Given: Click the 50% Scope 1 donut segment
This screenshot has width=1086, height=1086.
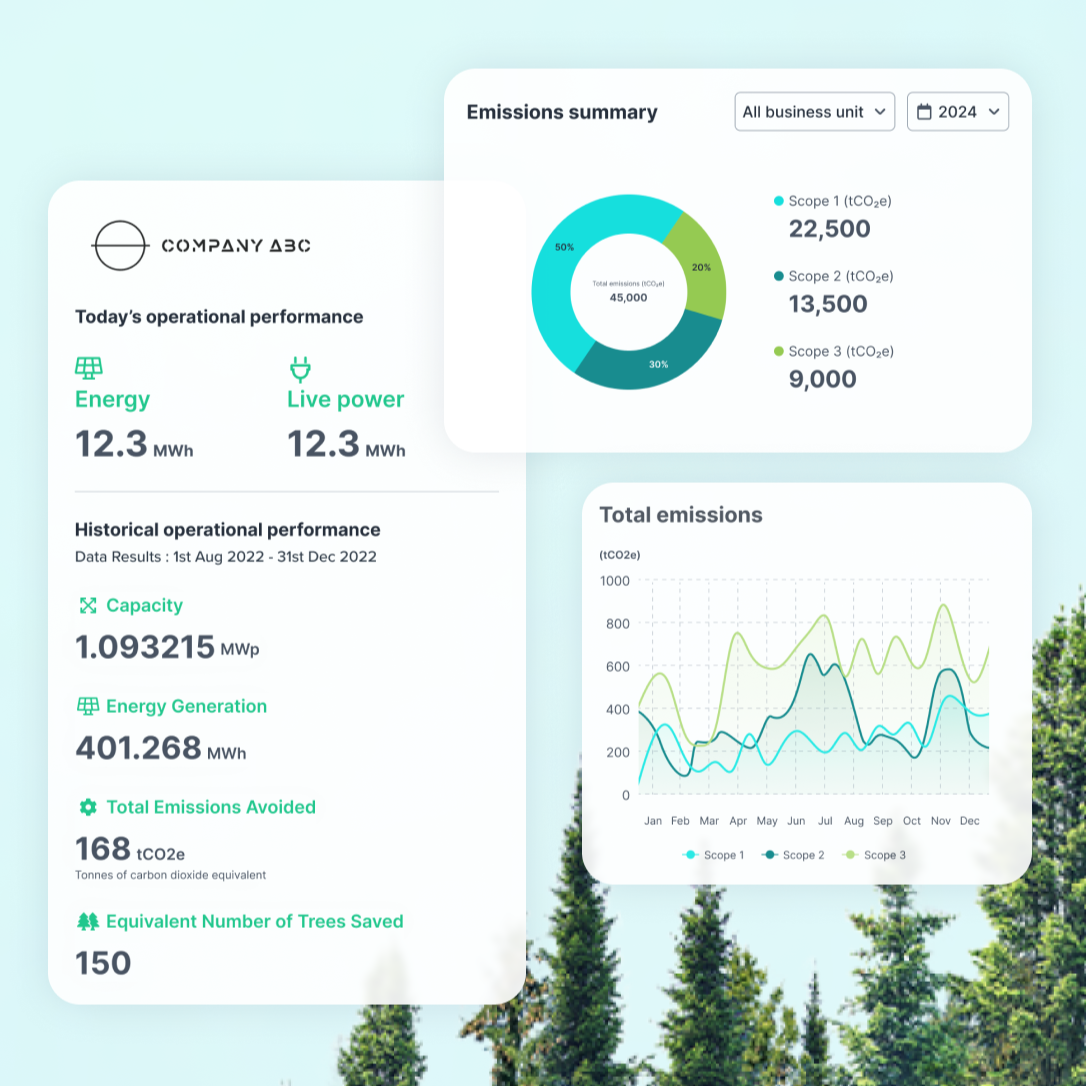Looking at the screenshot, I should (x=564, y=247).
